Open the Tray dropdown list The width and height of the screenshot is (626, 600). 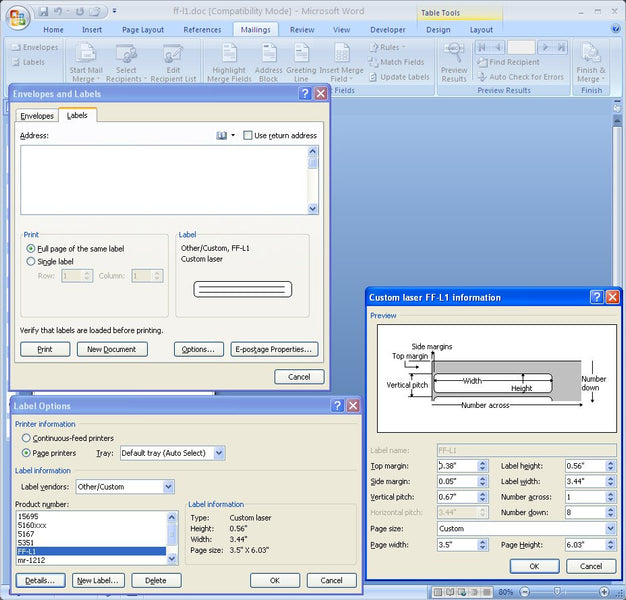tap(219, 453)
